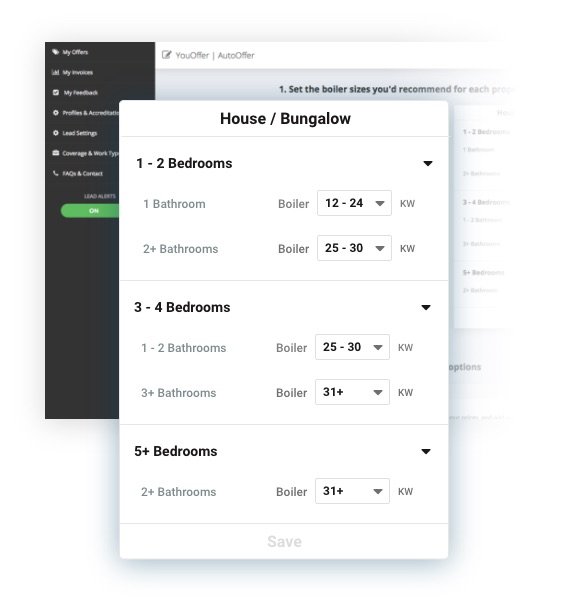Click the My Feedback checkmark icon

tap(56, 92)
